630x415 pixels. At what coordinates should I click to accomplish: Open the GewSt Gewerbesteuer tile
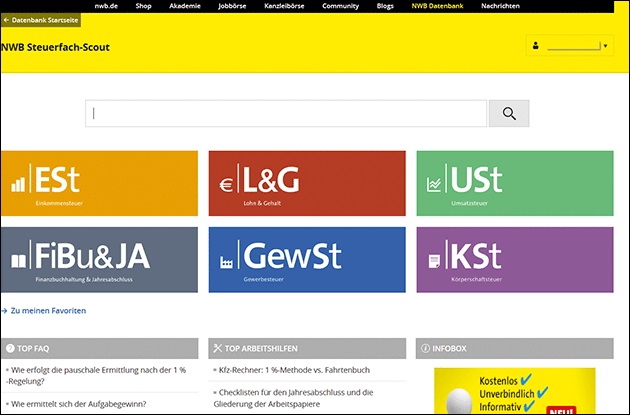coord(306,260)
